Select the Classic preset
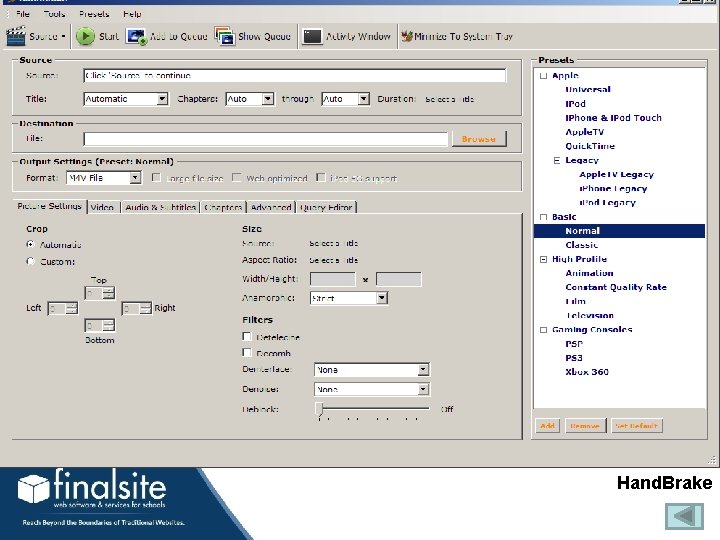This screenshot has height=540, width=720. point(582,245)
